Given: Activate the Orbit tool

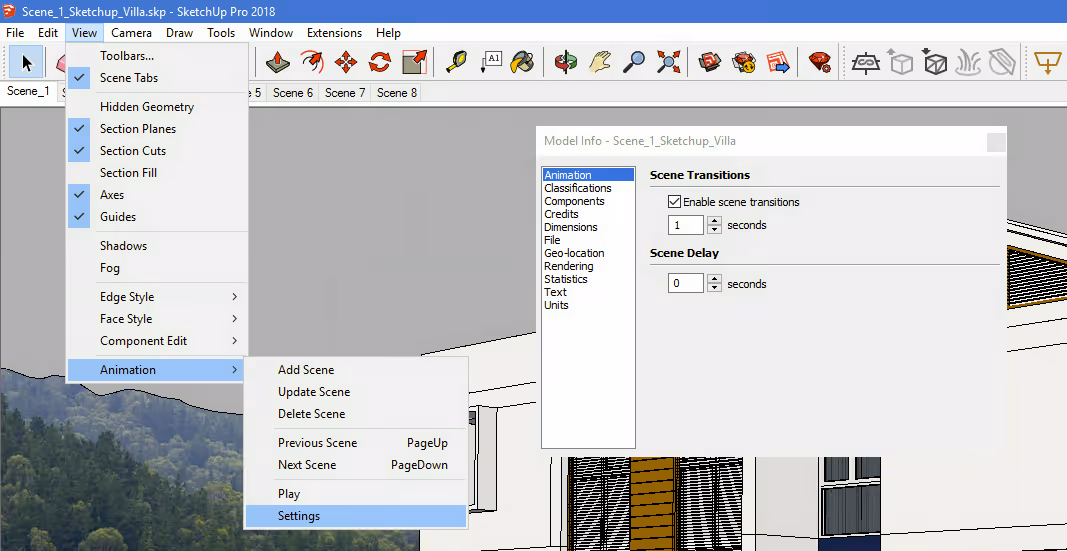Looking at the screenshot, I should point(565,63).
